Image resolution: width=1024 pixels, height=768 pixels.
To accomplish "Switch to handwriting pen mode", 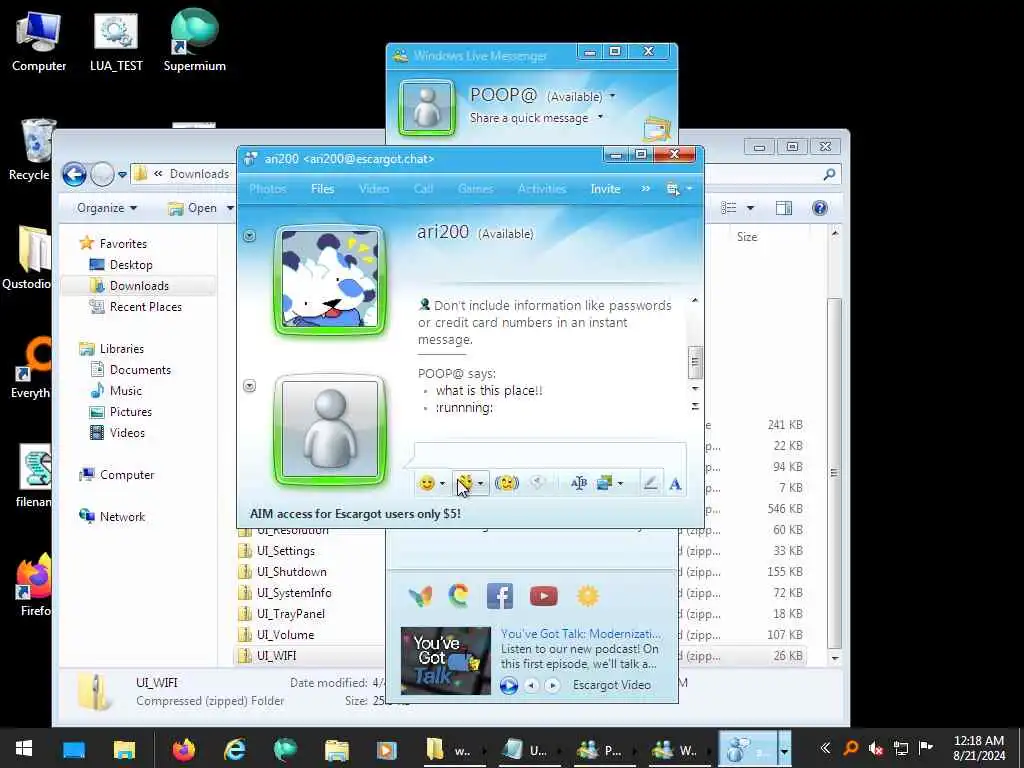I will coord(650,483).
